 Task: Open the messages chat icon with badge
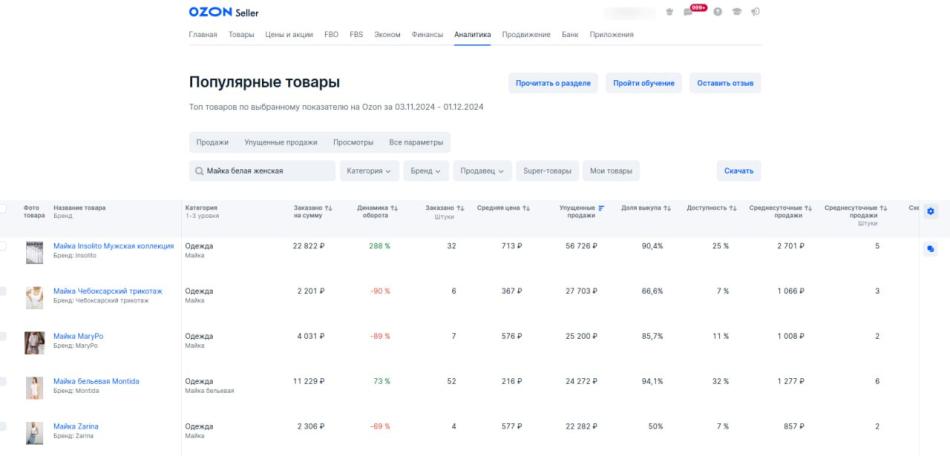(688, 12)
